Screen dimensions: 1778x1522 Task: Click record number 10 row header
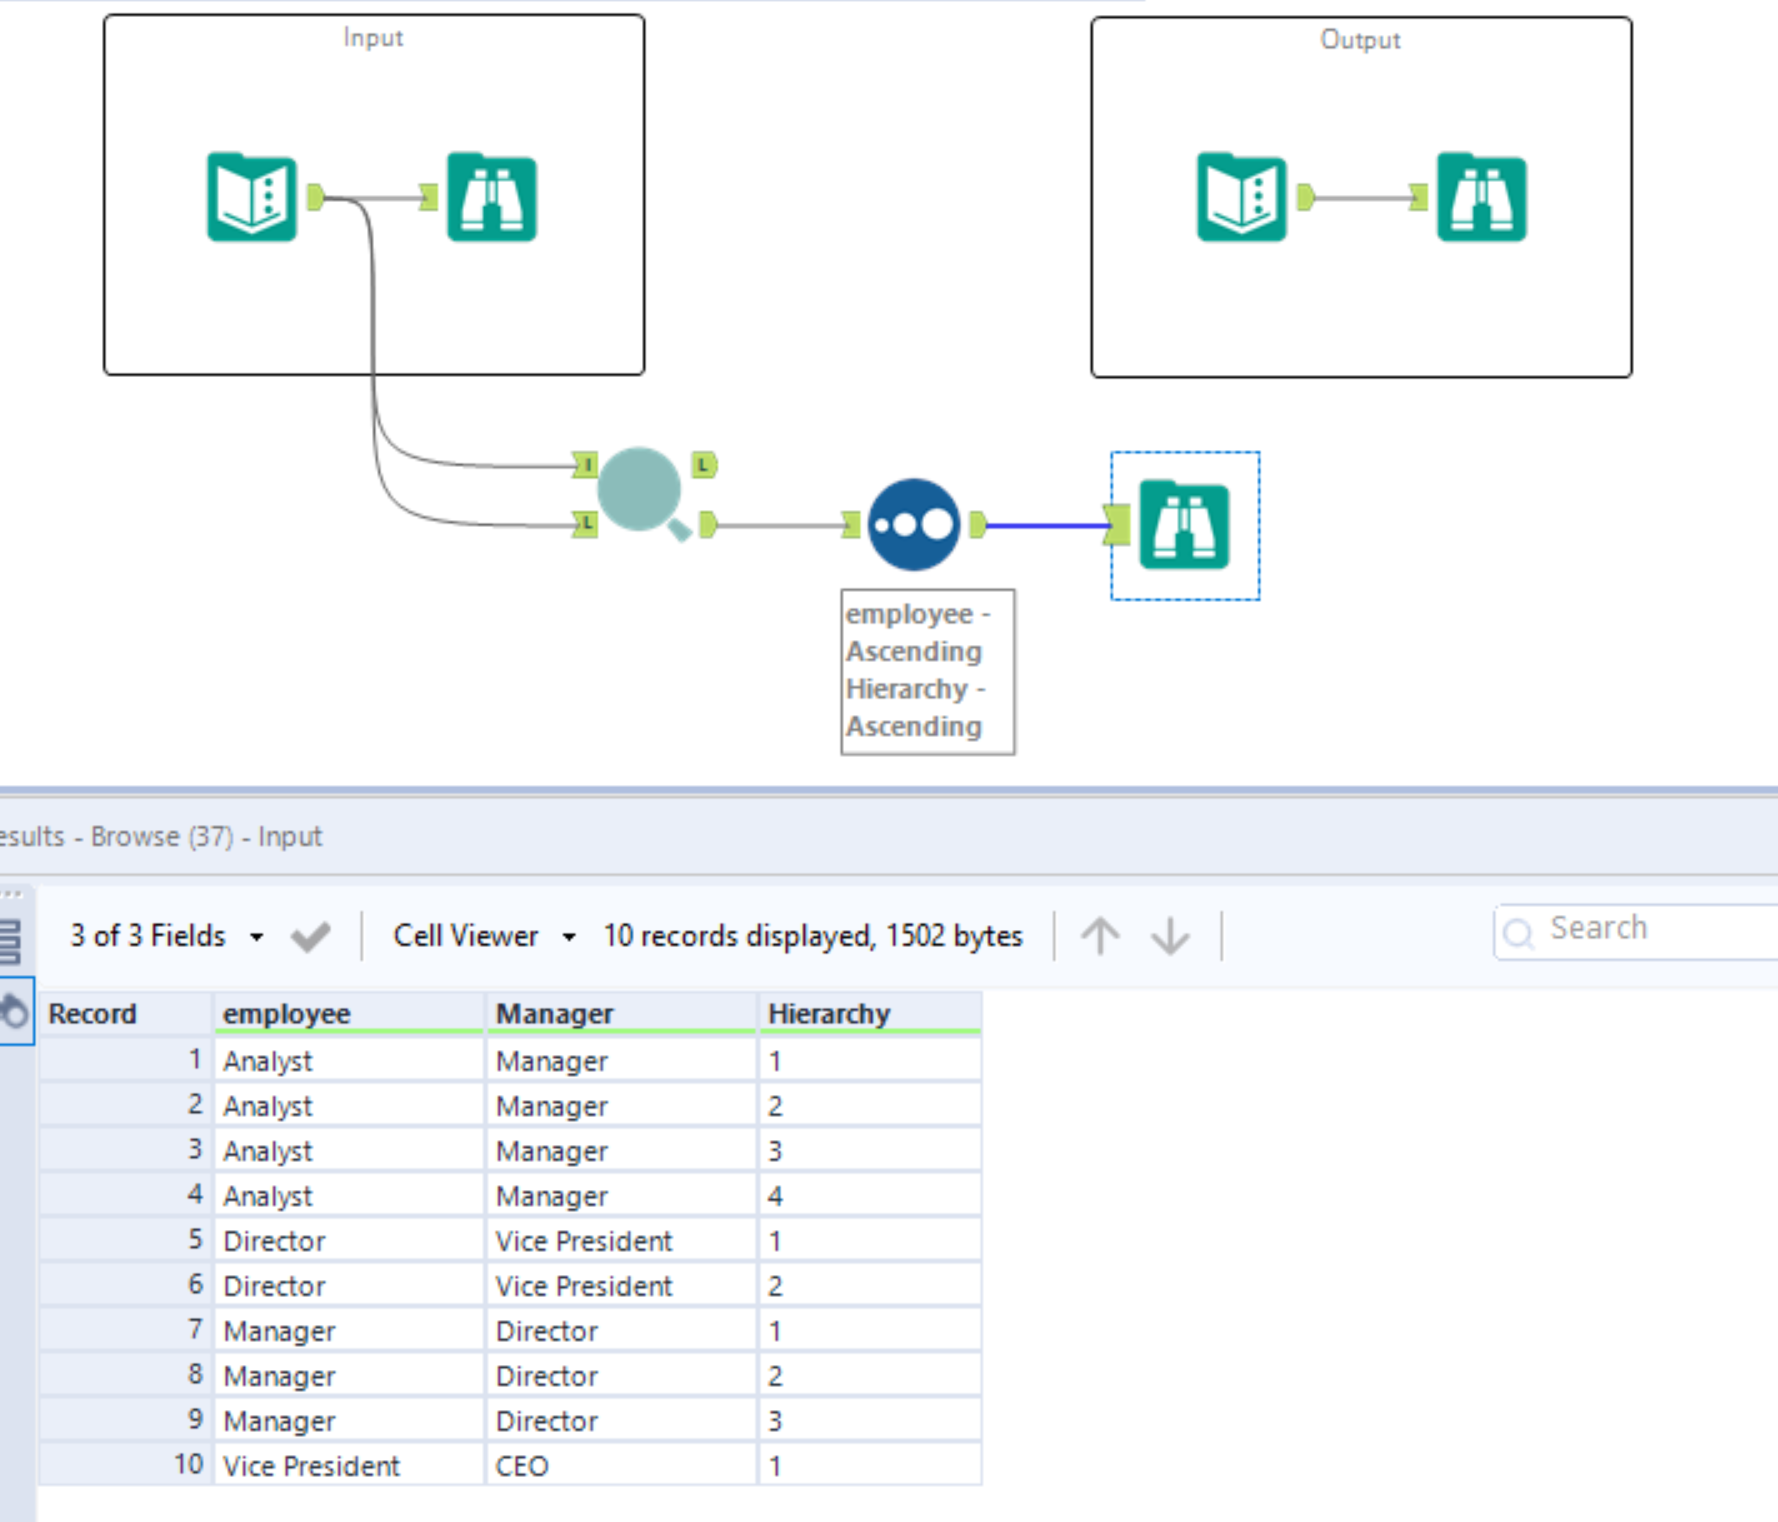point(126,1466)
